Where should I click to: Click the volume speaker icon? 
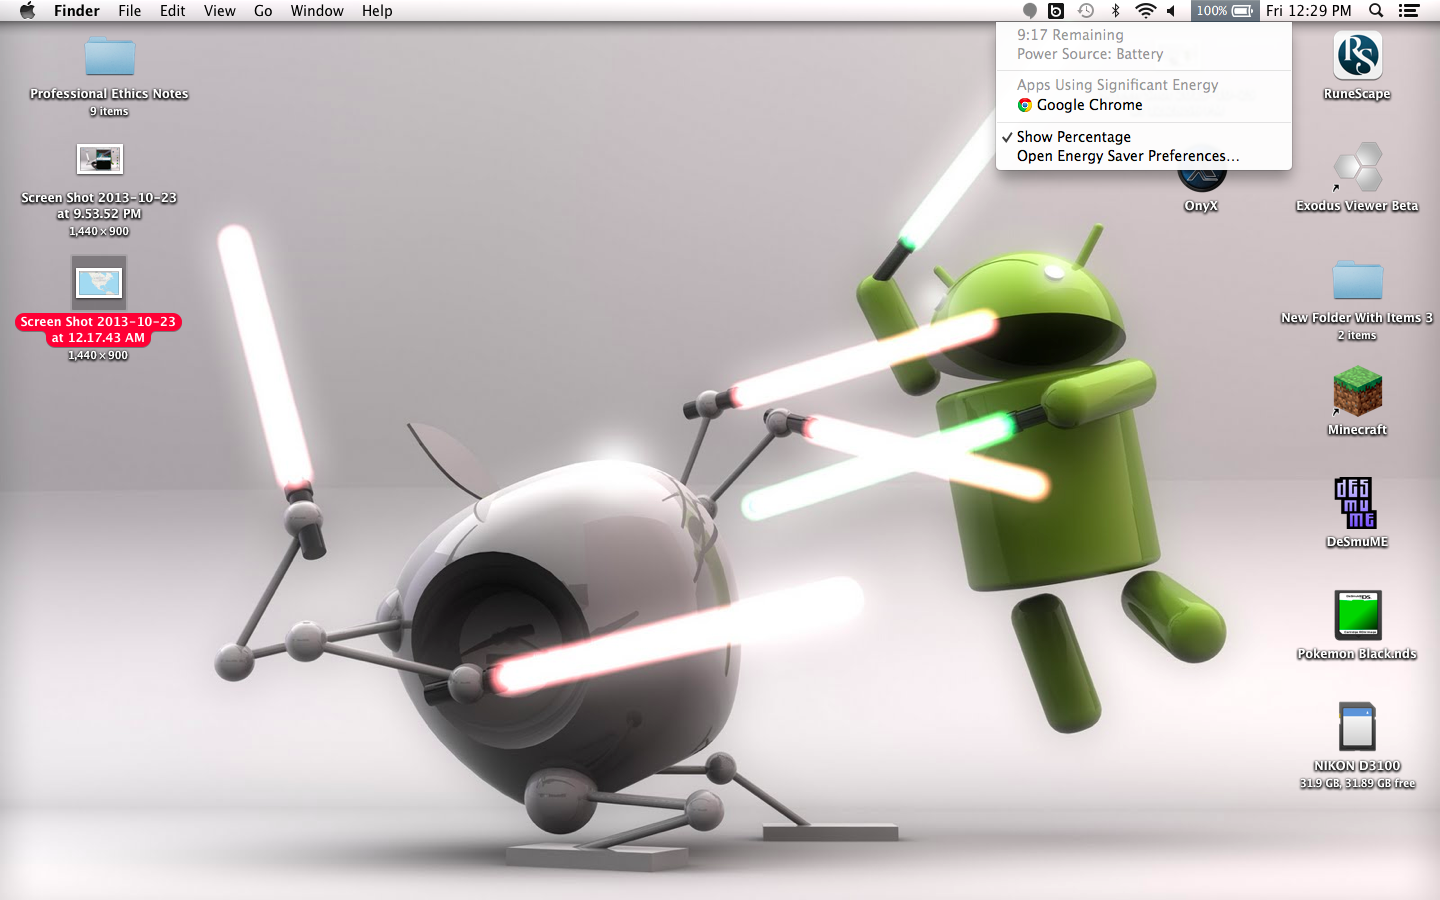click(1171, 11)
